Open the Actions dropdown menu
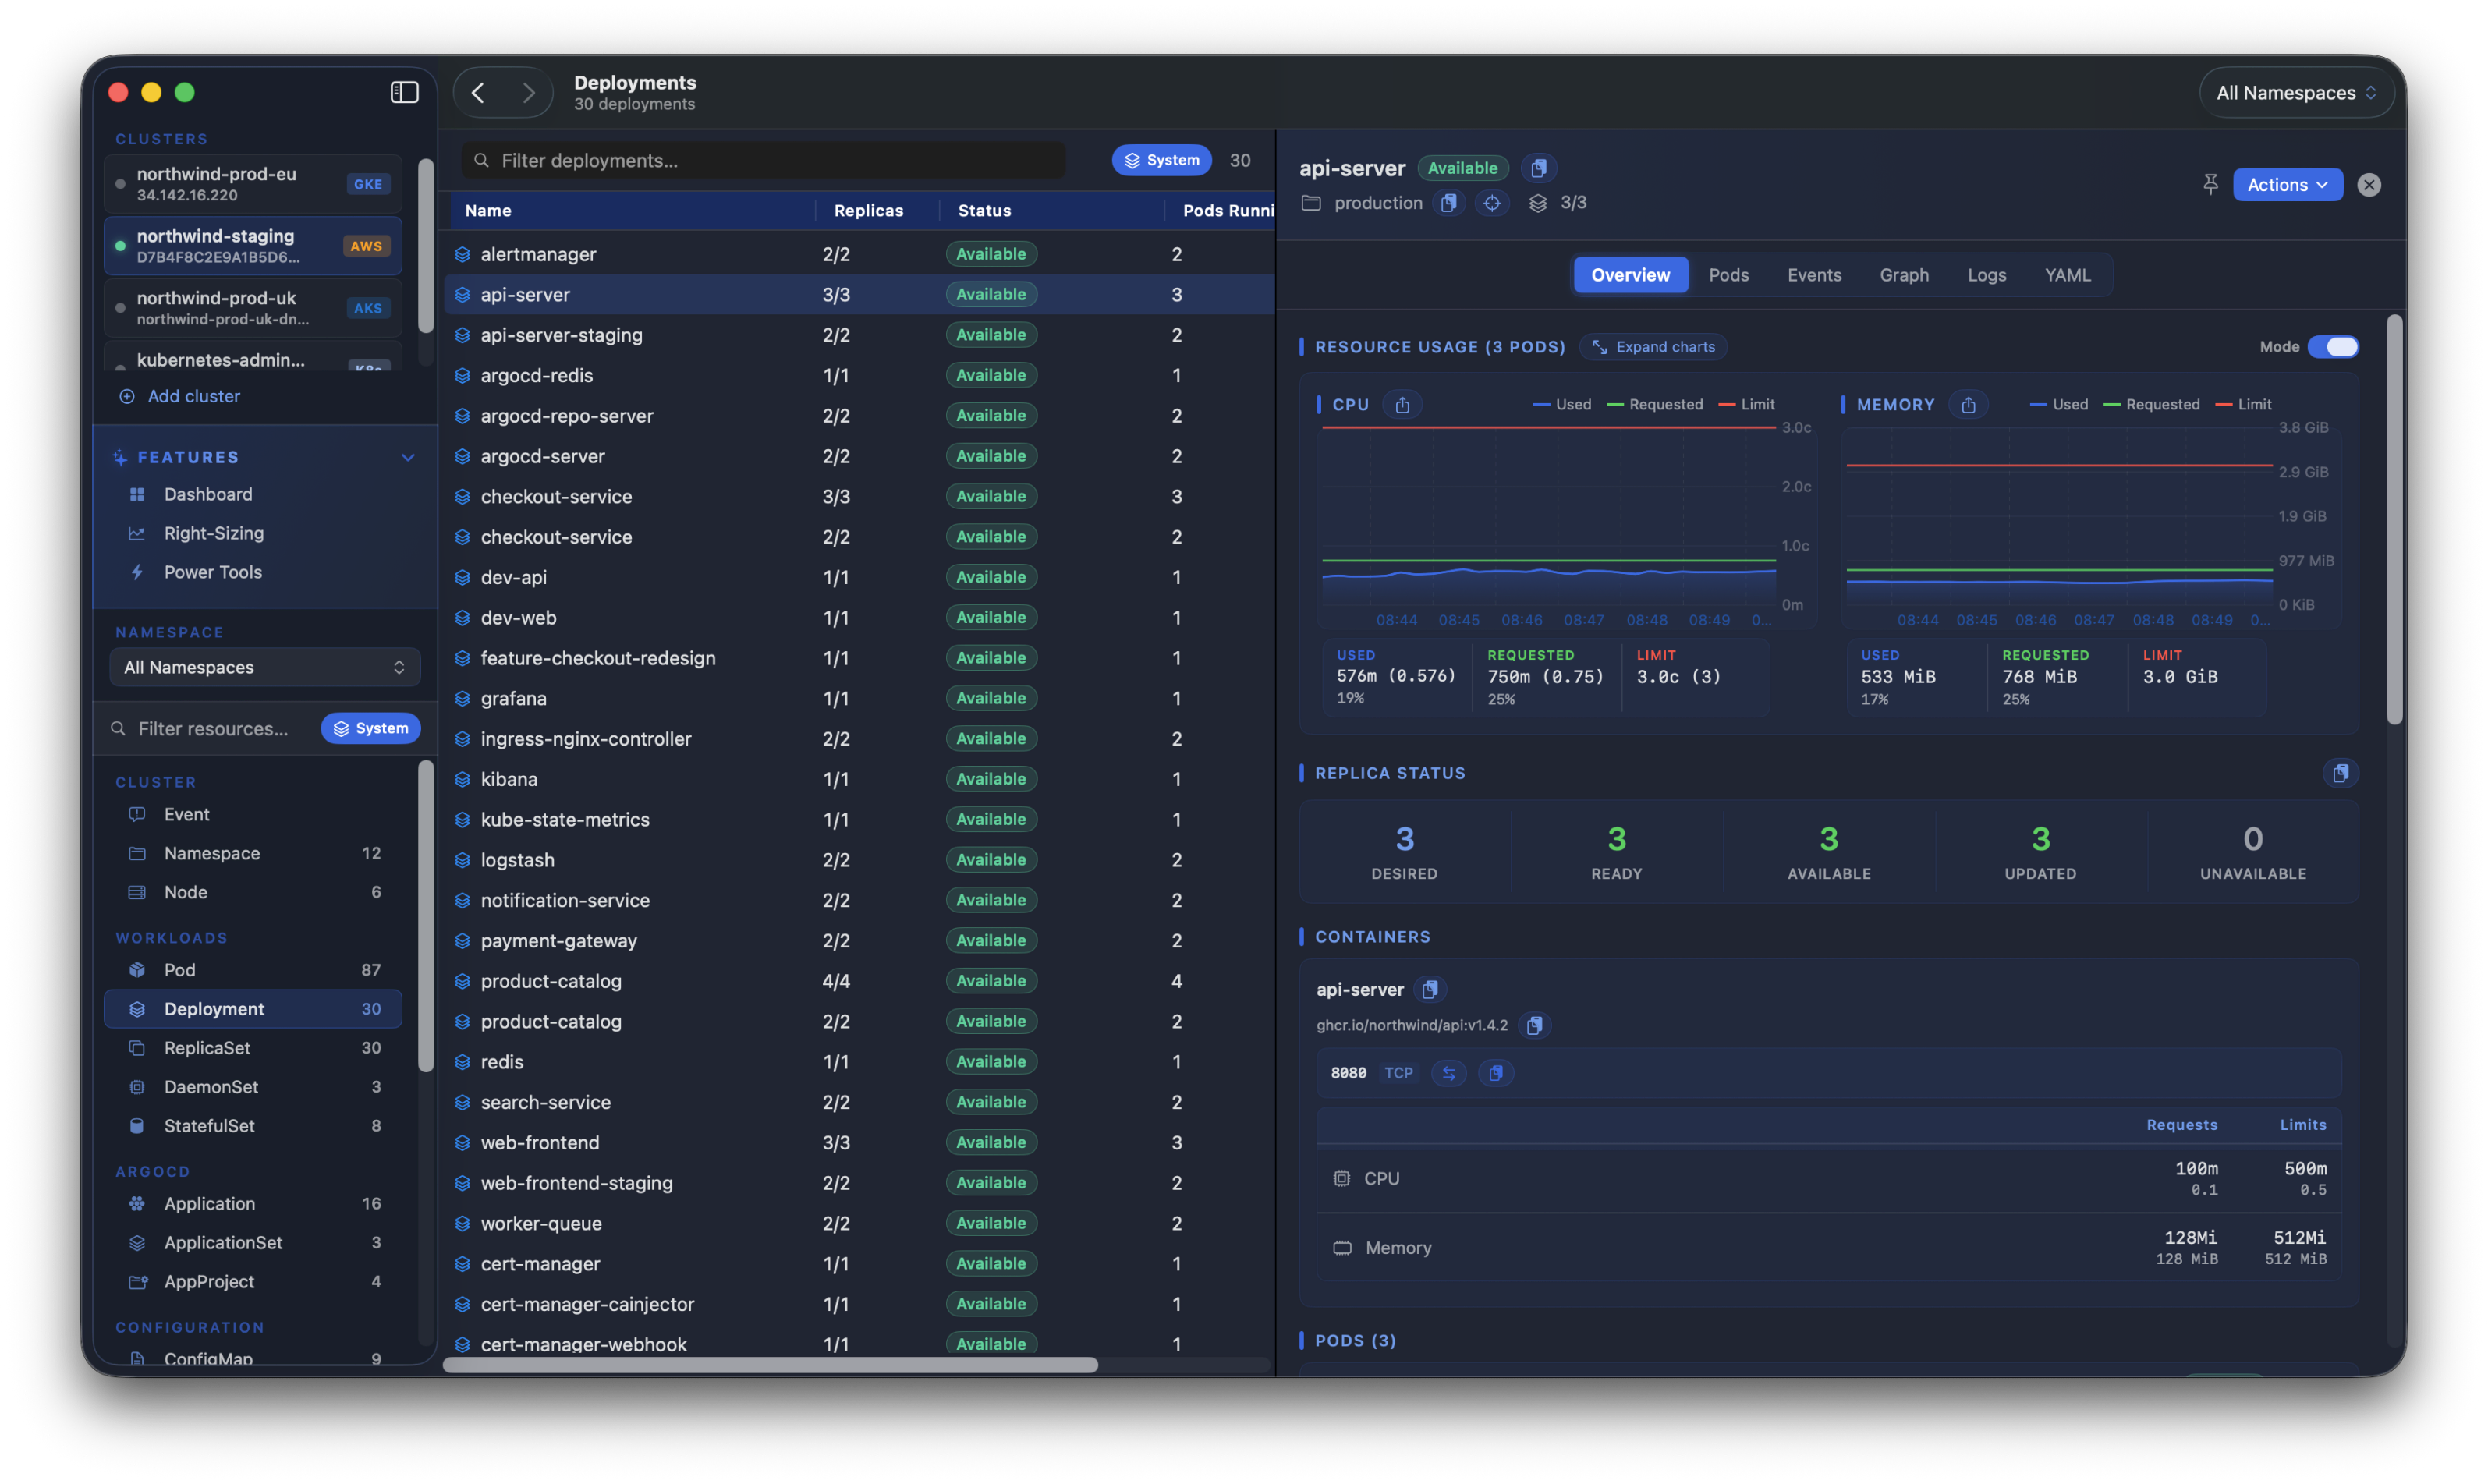2488x1484 pixels. click(x=2287, y=185)
